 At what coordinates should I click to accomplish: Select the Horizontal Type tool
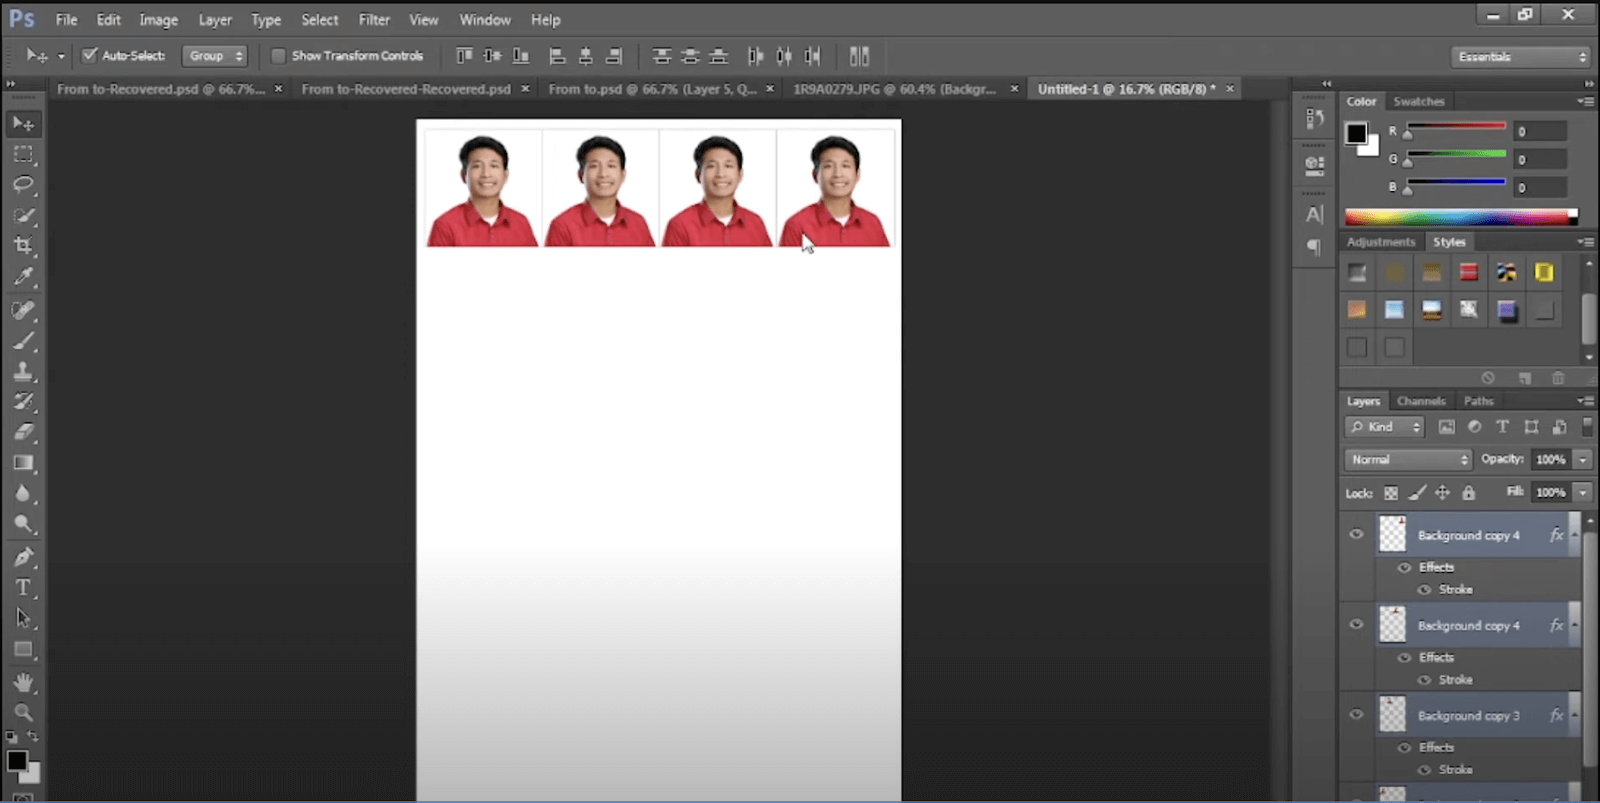coord(23,588)
